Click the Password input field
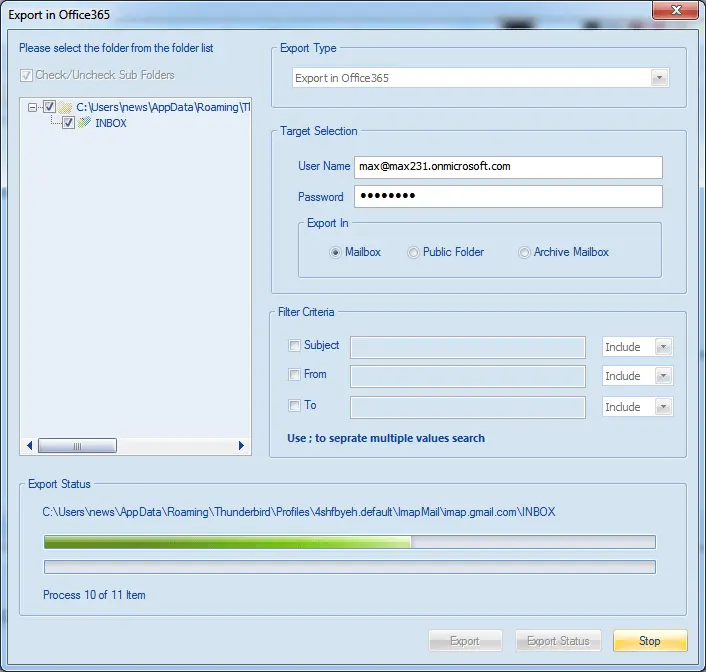Screen dimensions: 706x672 [508, 196]
